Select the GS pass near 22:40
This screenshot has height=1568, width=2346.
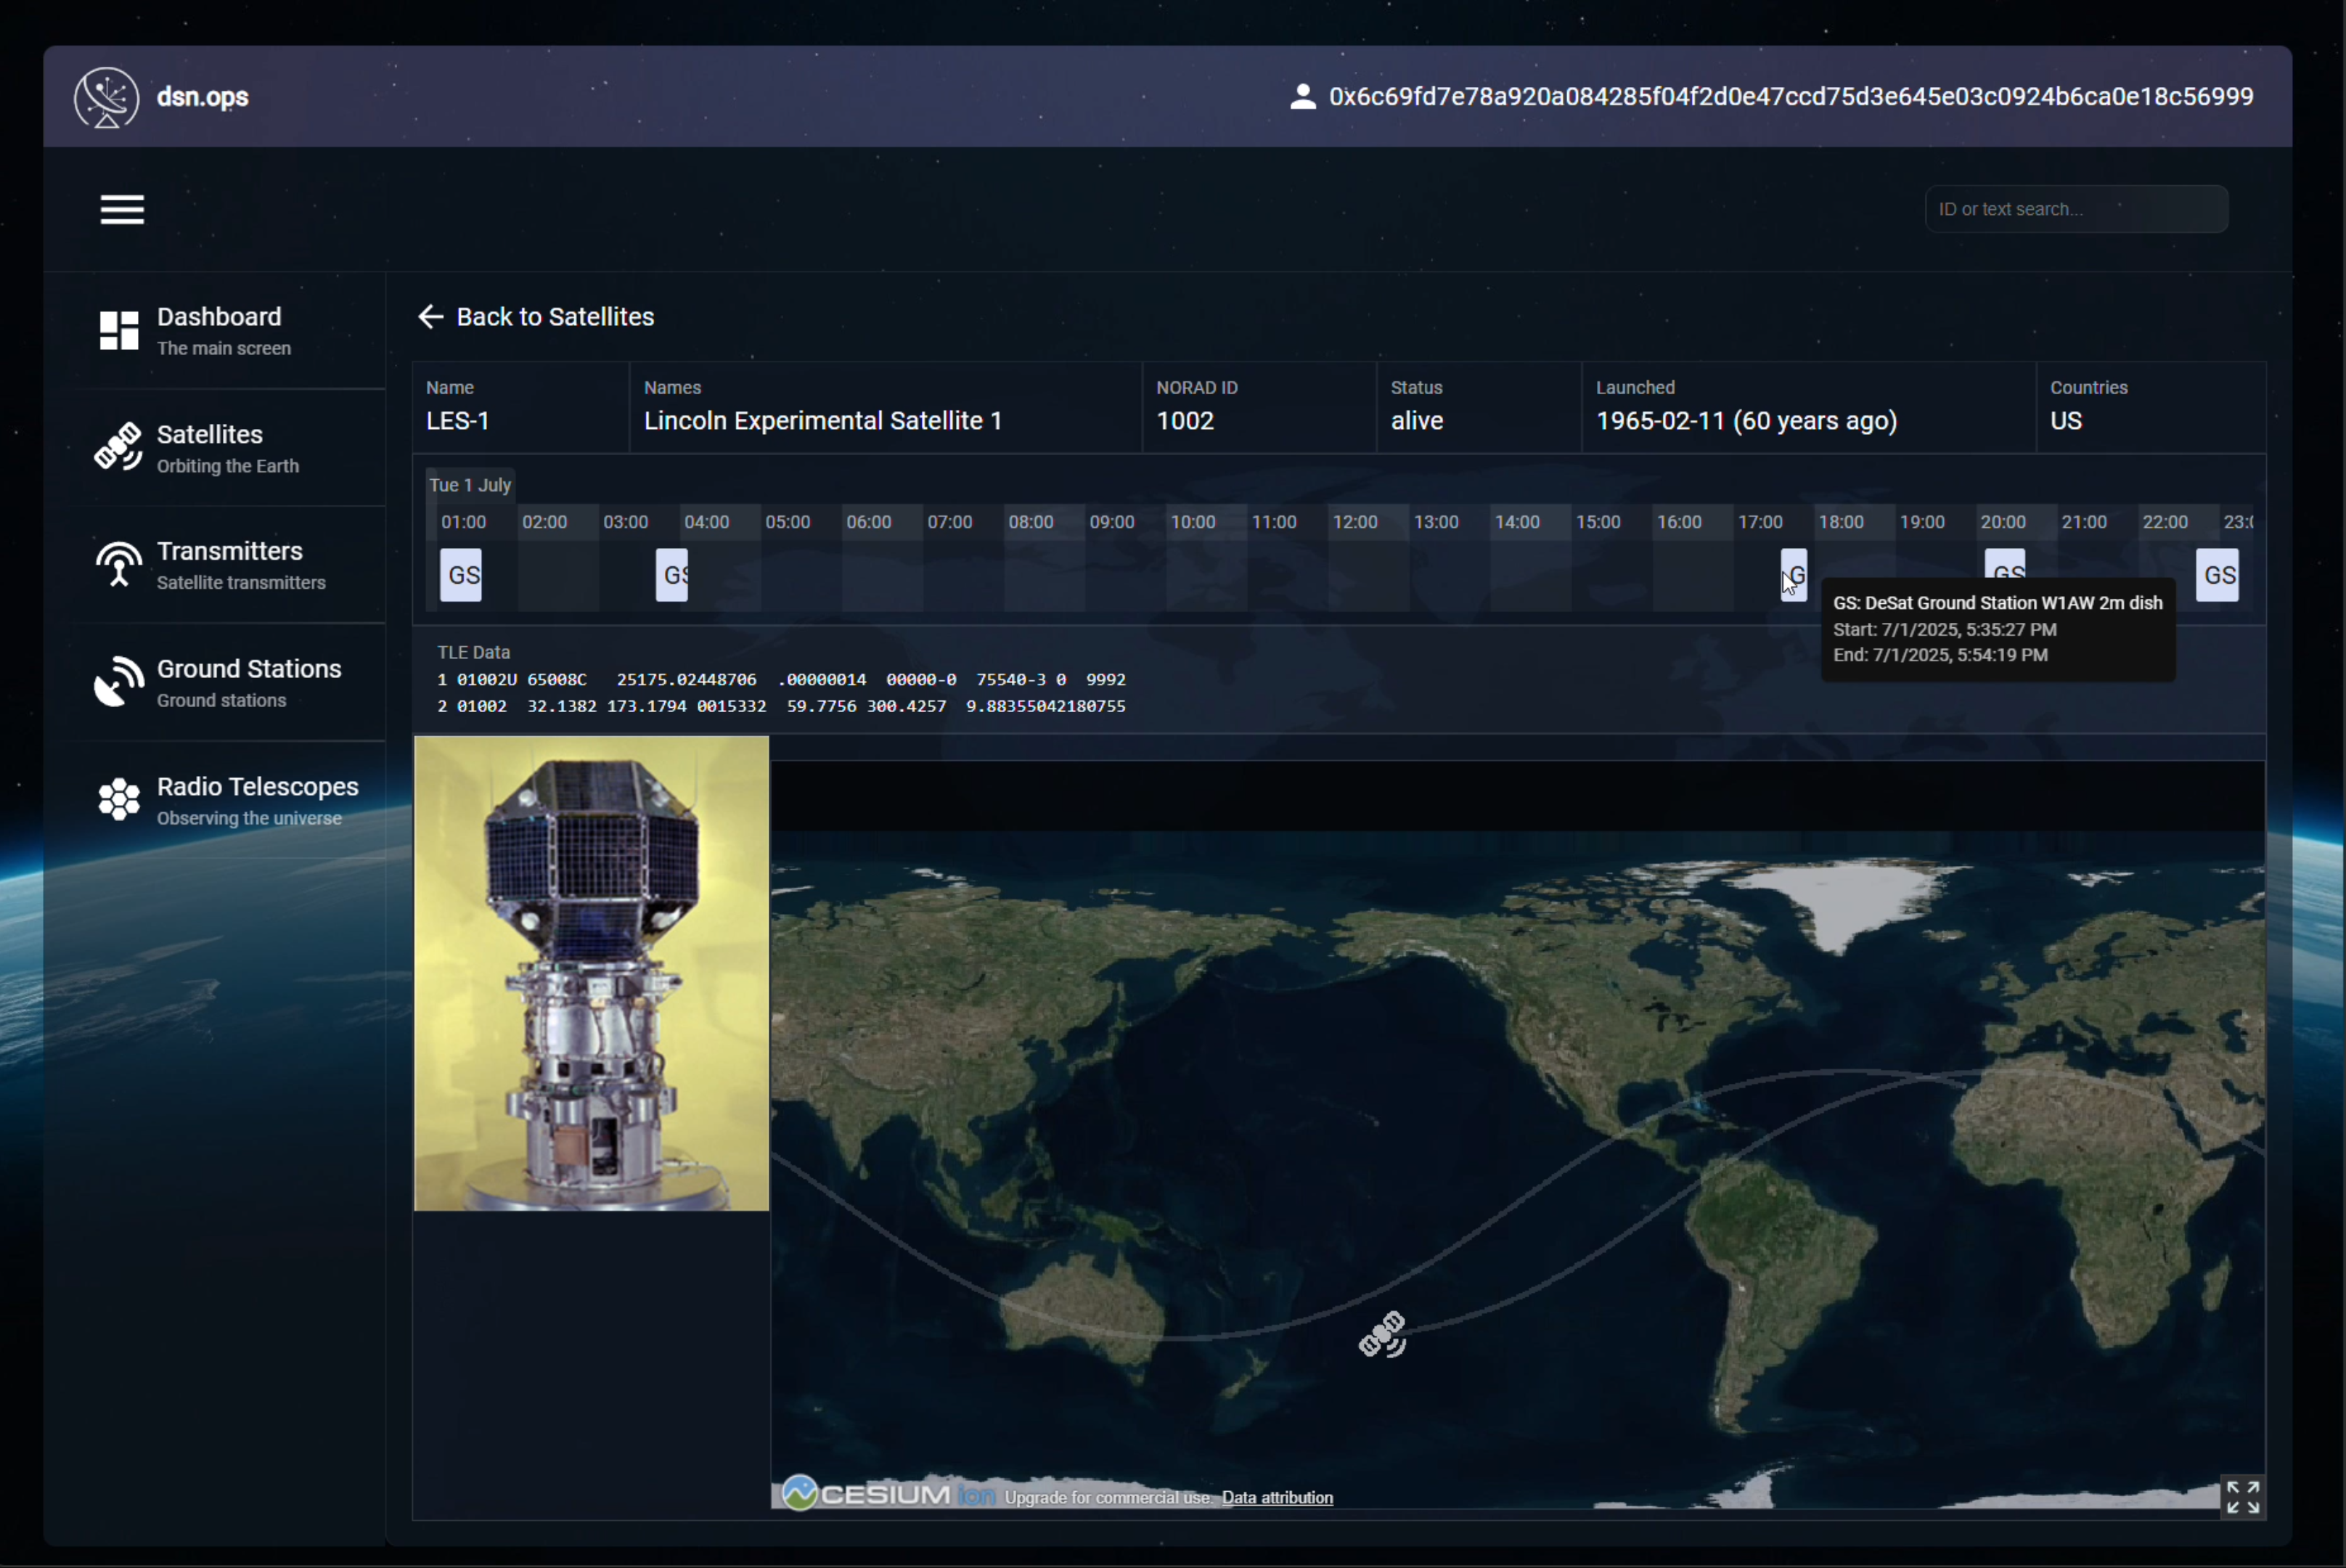coord(2217,575)
